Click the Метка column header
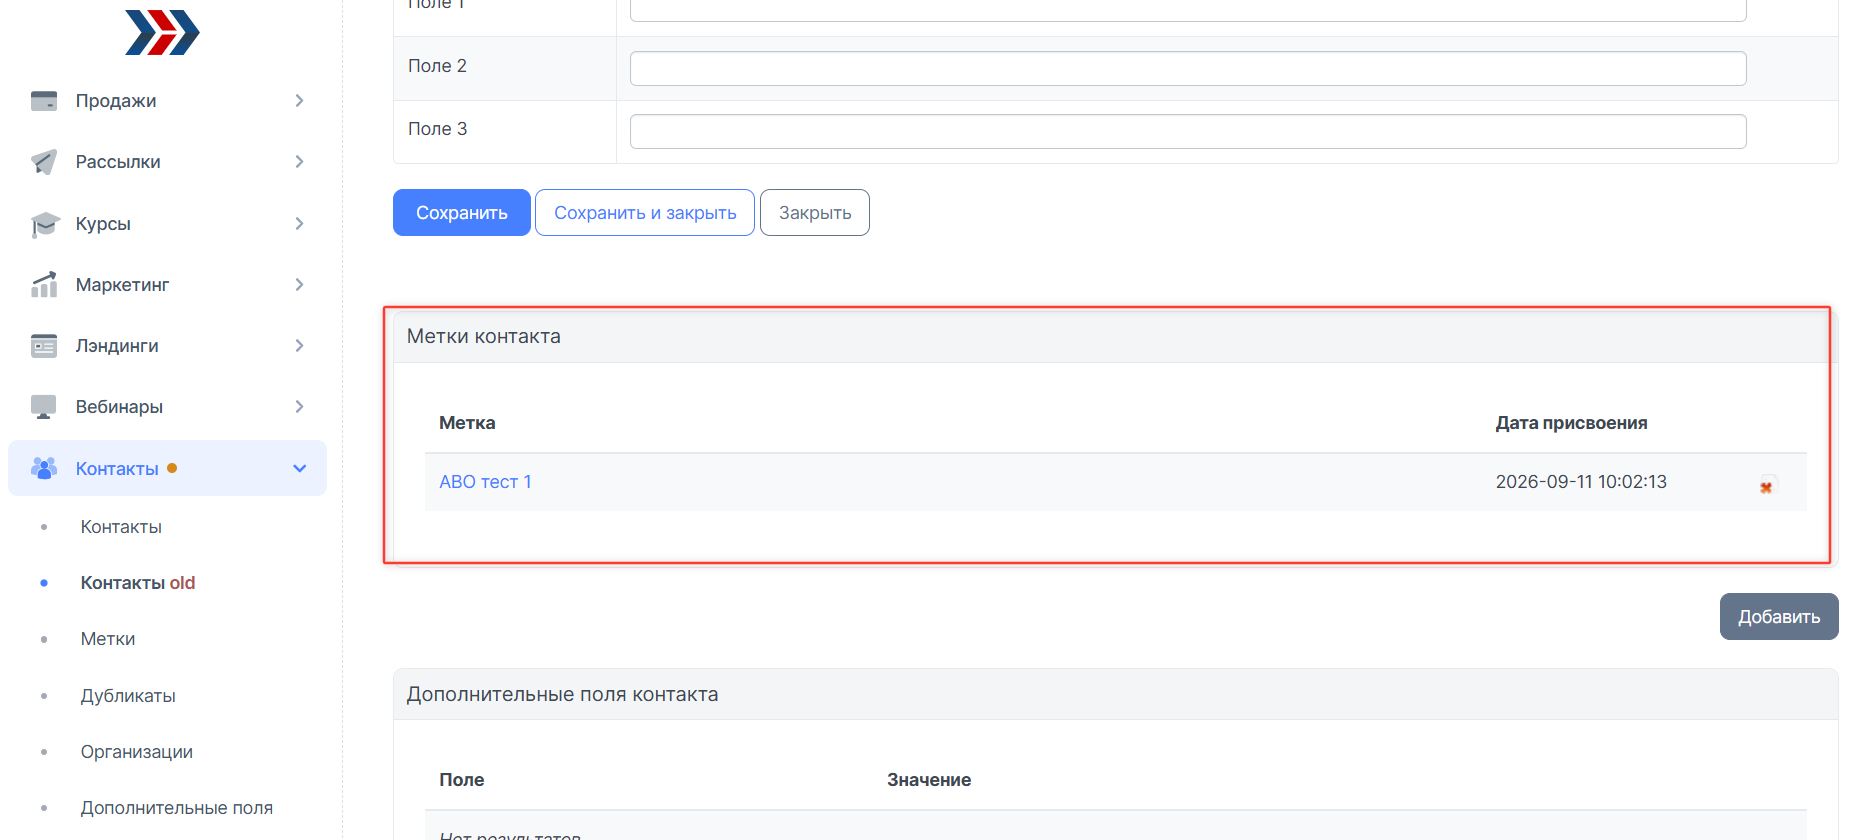This screenshot has width=1869, height=840. (467, 423)
